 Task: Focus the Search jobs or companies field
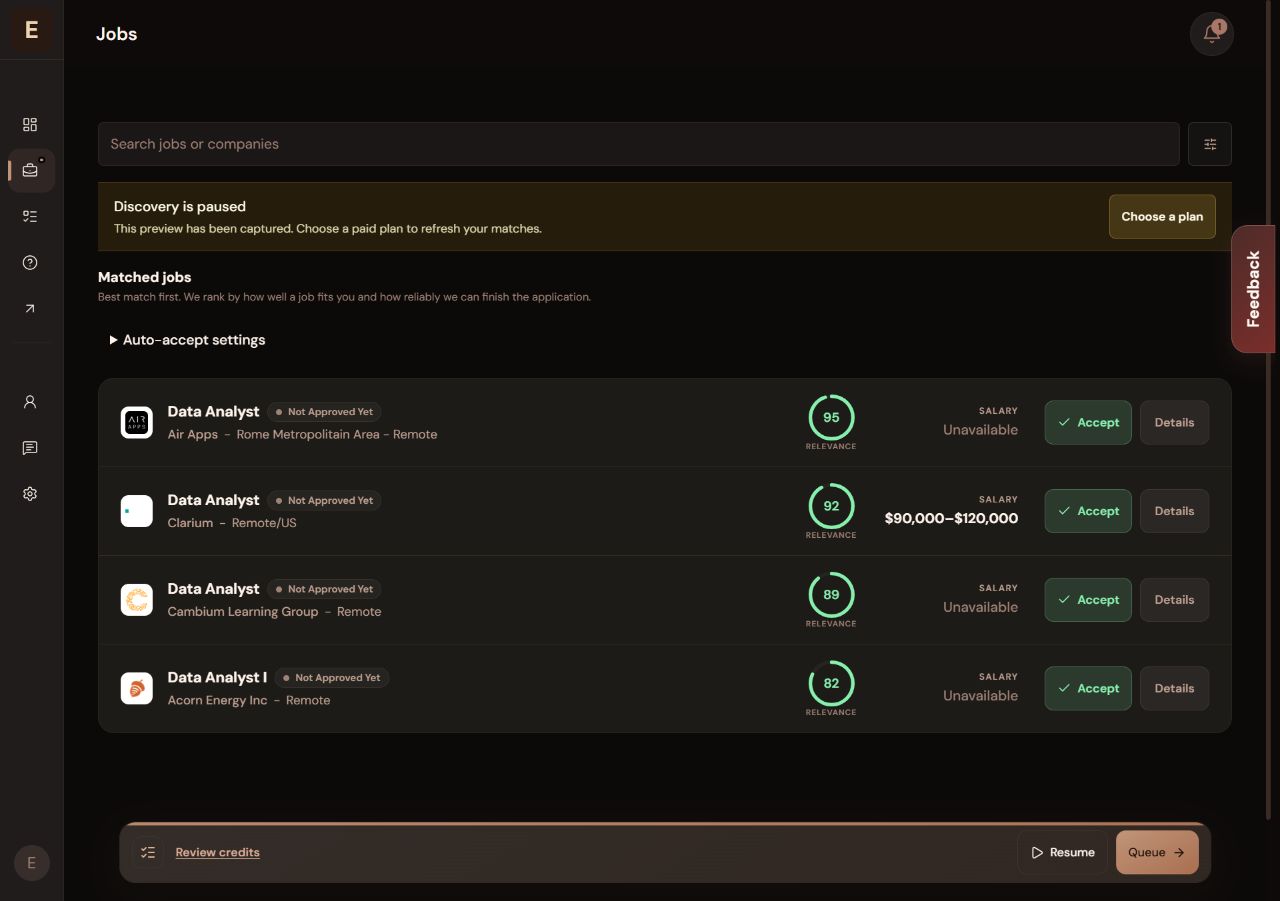pyautogui.click(x=639, y=144)
